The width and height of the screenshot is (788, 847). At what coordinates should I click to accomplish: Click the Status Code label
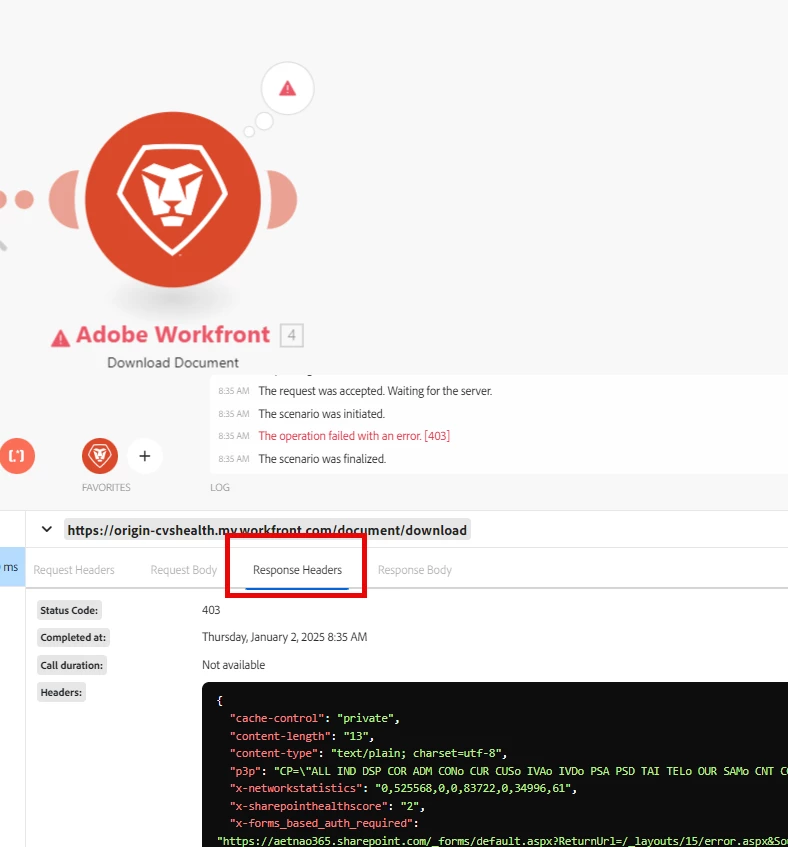click(69, 610)
